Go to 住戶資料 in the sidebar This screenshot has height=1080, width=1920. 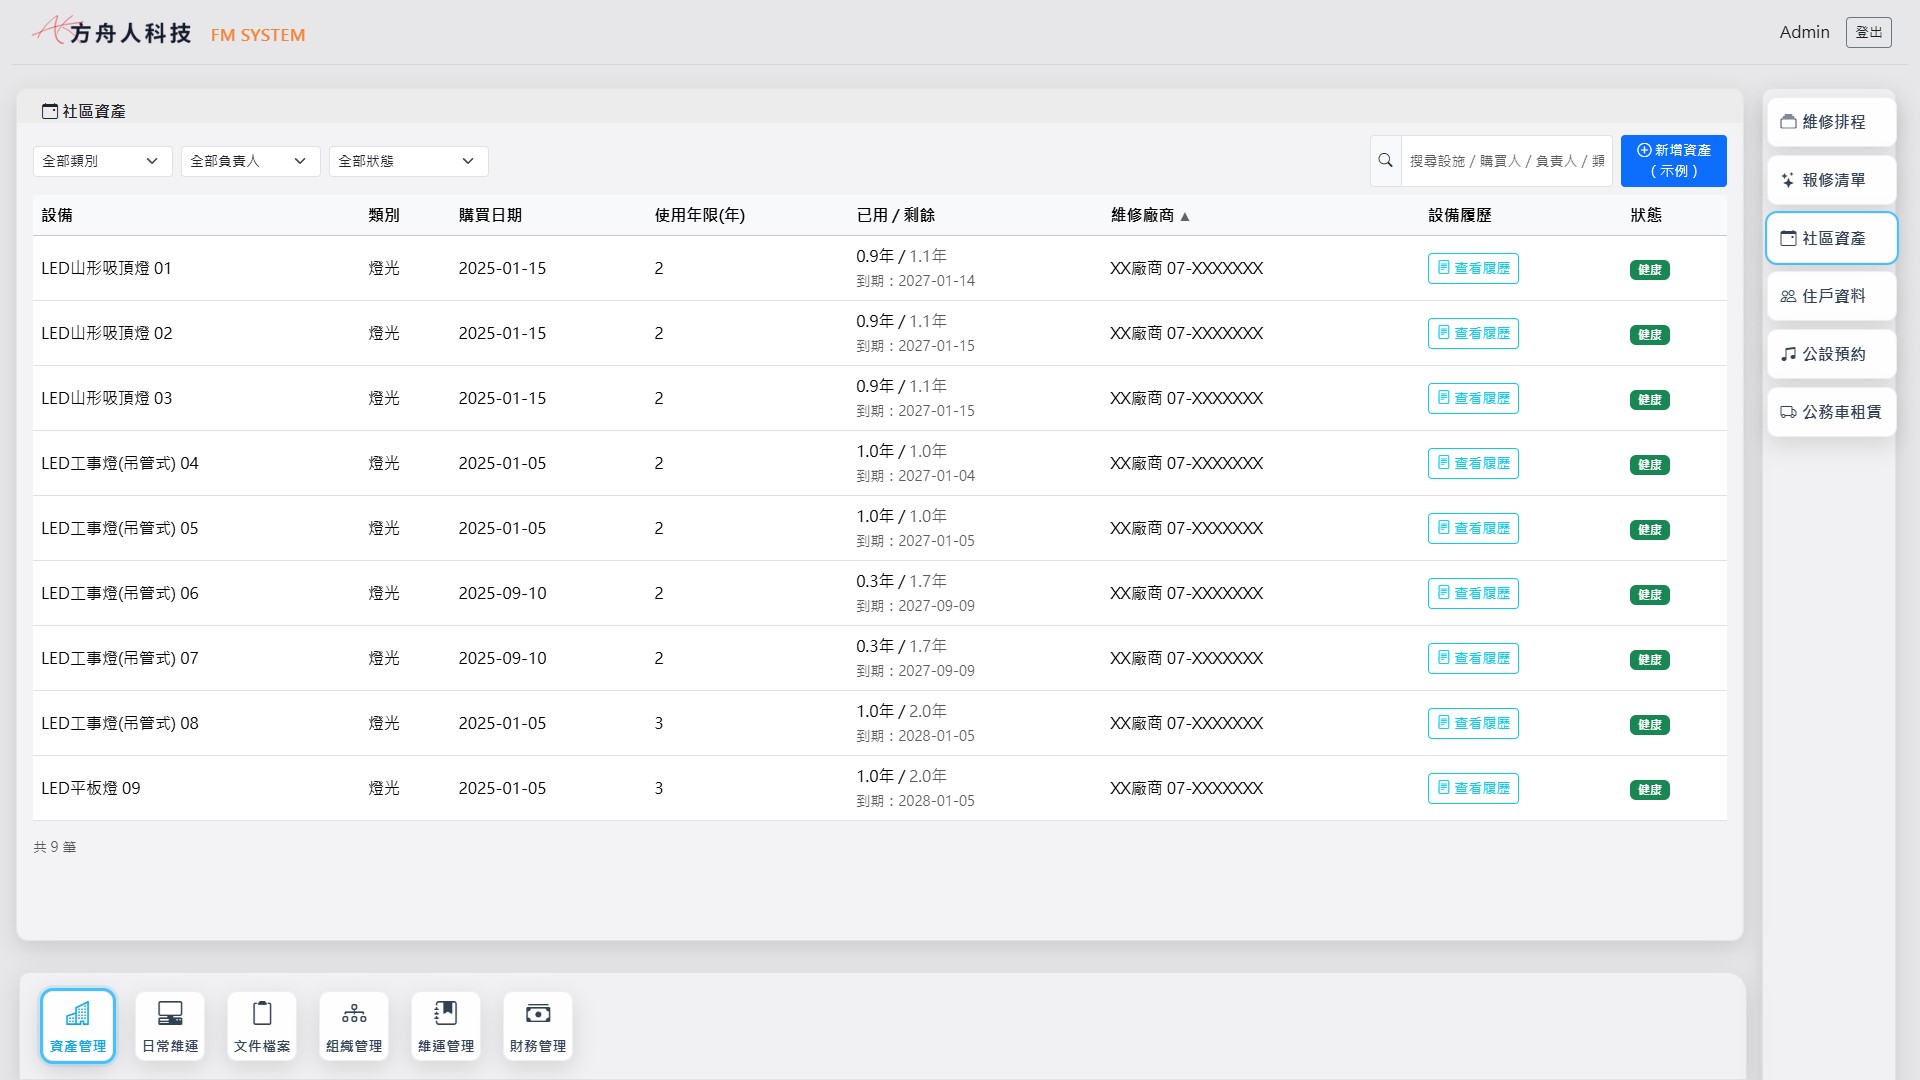point(1831,296)
